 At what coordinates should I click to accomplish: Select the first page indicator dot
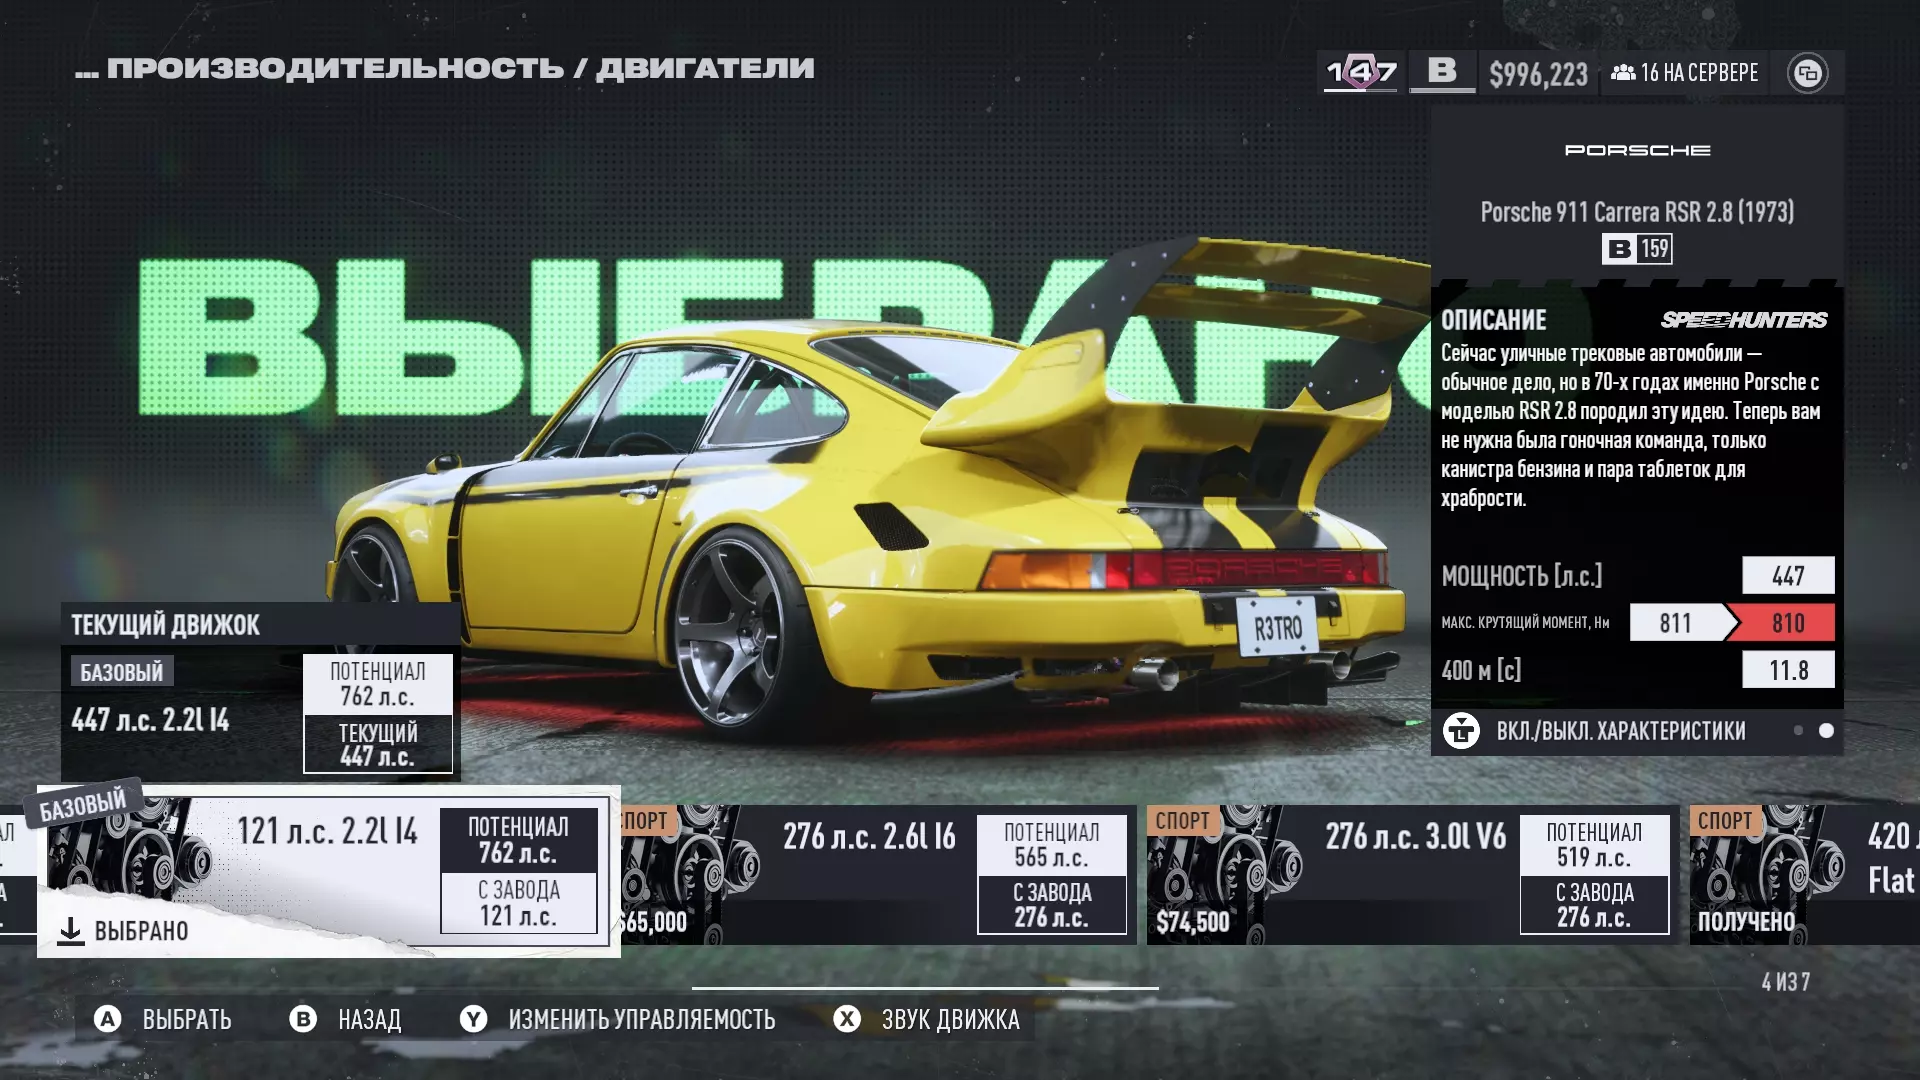(1798, 731)
